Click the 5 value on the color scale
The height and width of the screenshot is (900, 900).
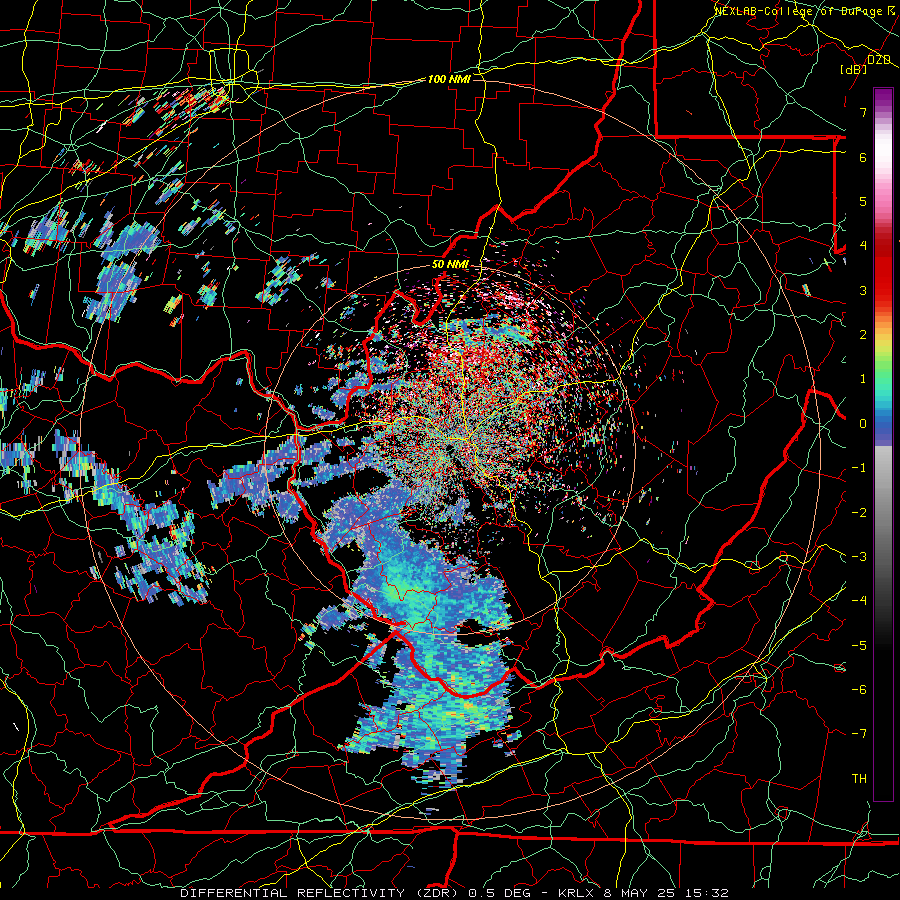(863, 201)
